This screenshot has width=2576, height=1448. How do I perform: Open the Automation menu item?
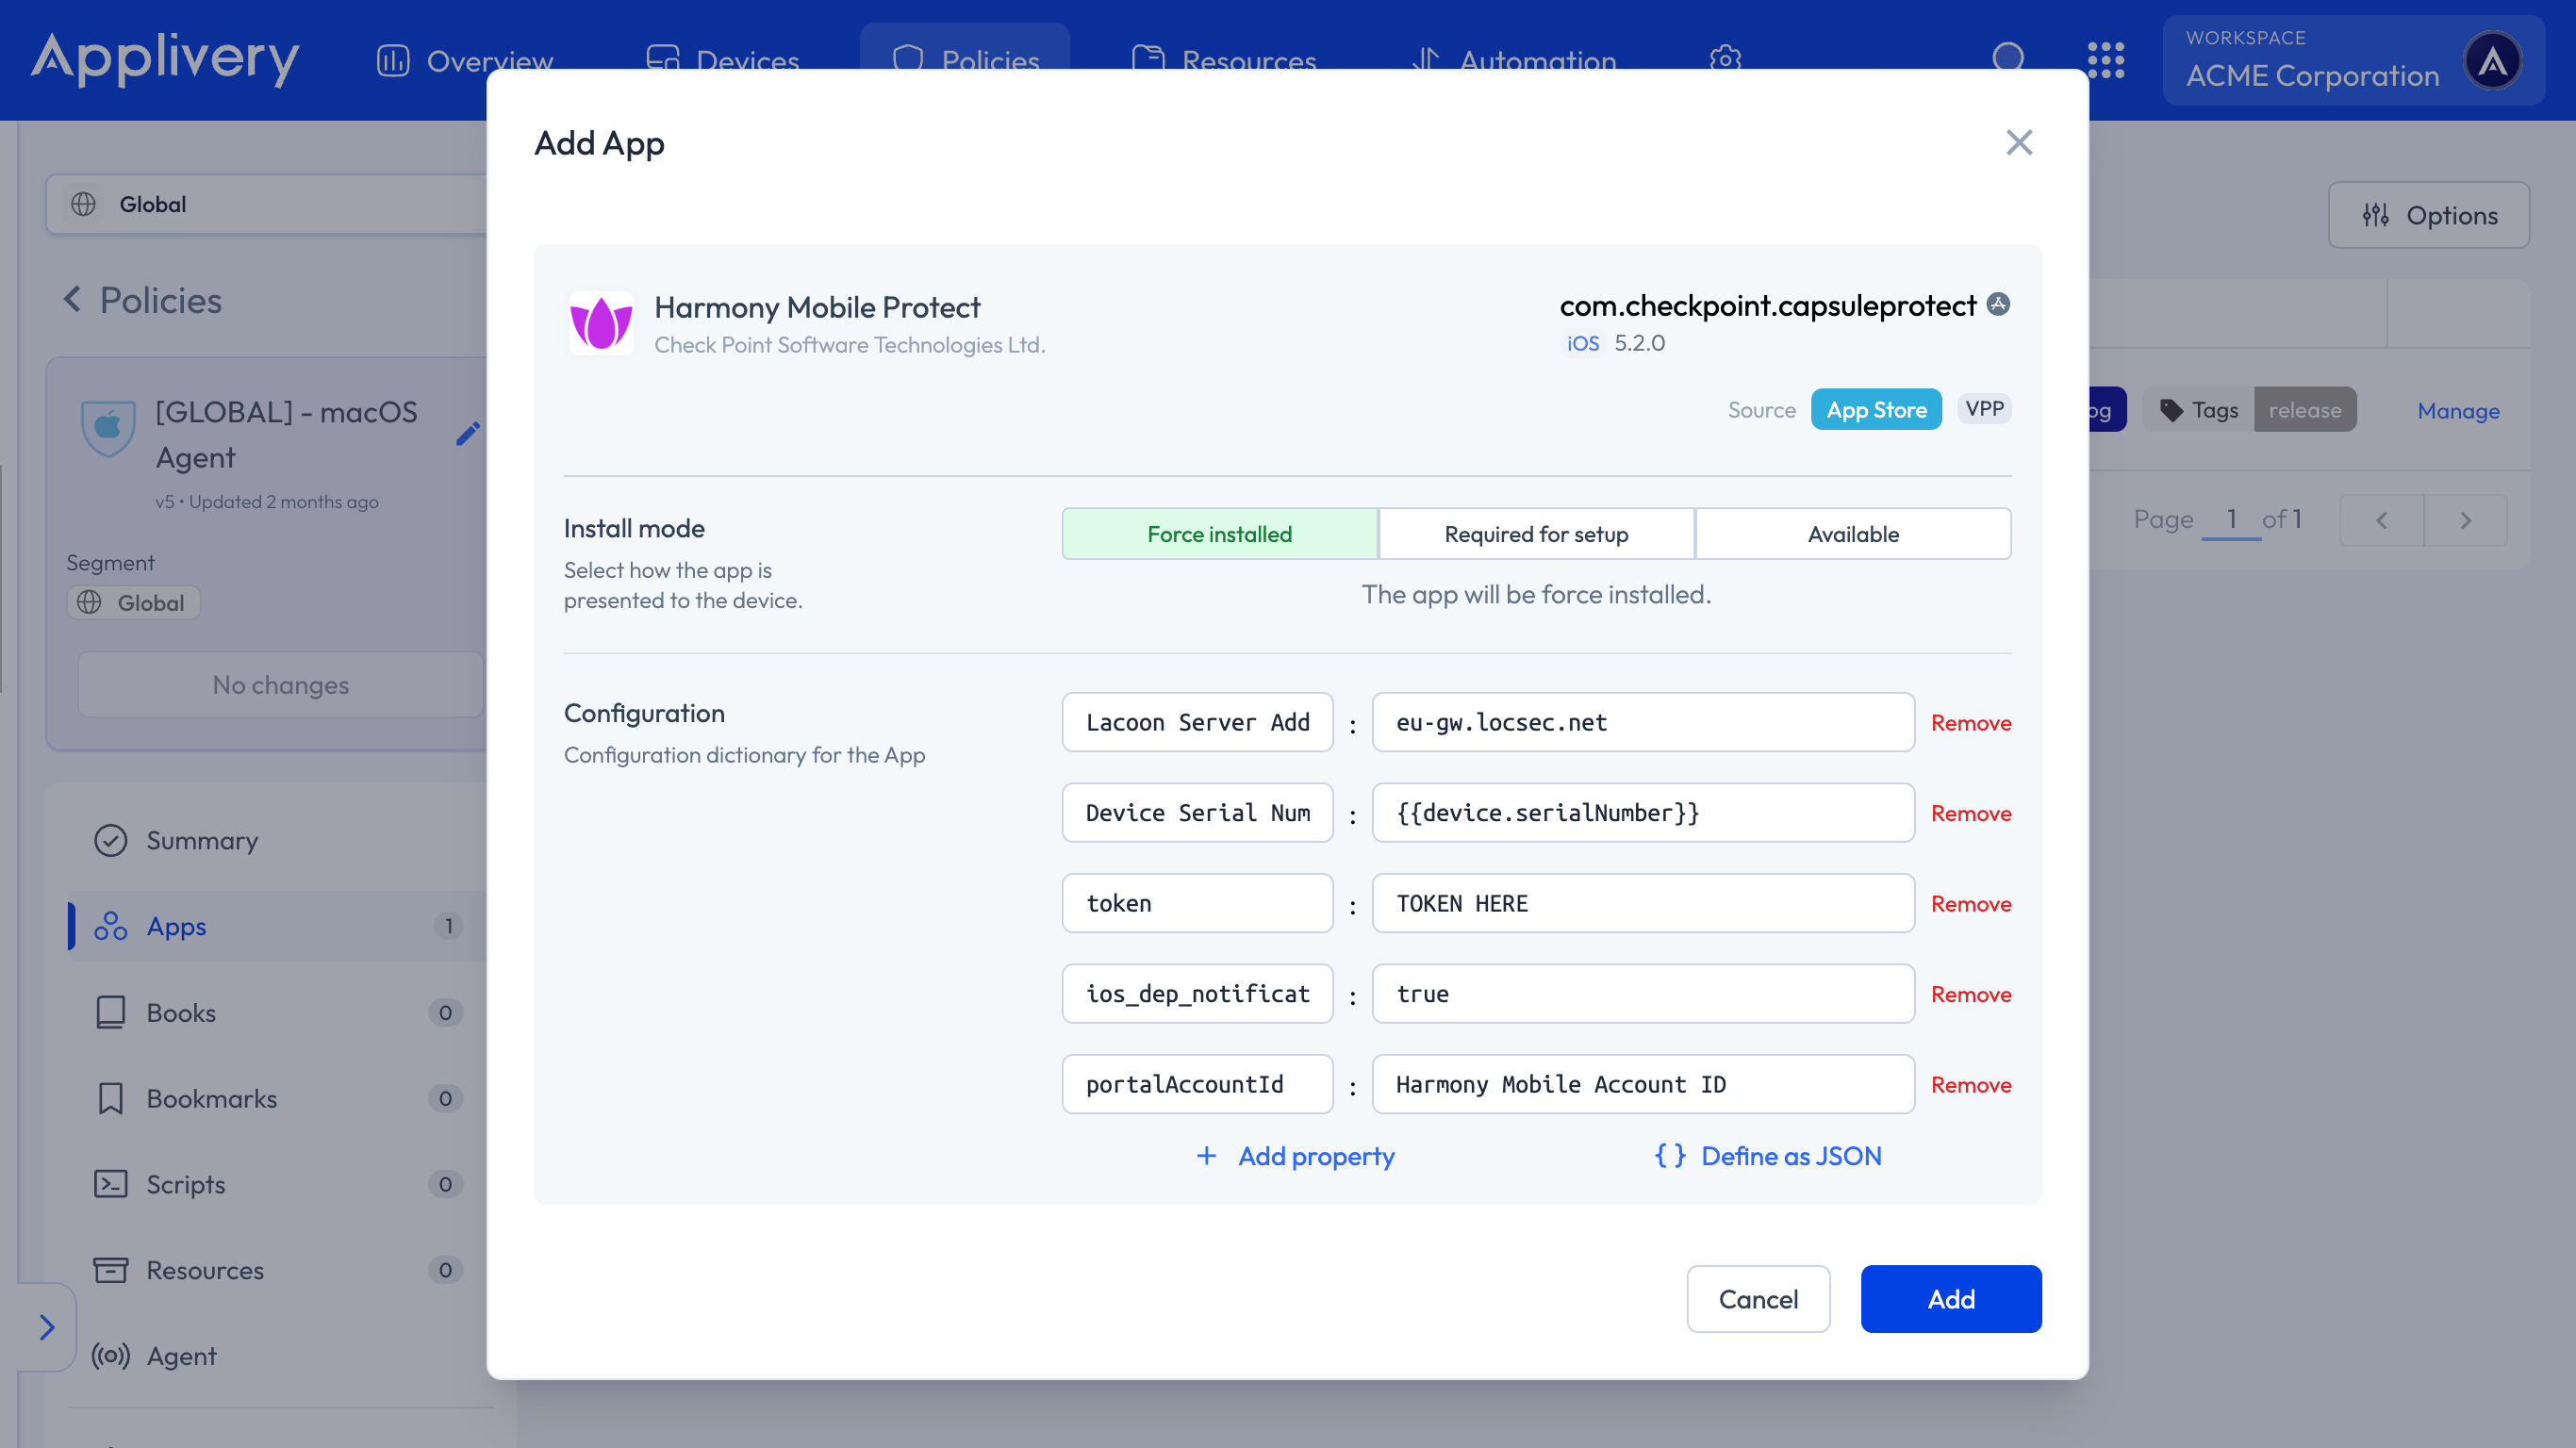click(1513, 60)
